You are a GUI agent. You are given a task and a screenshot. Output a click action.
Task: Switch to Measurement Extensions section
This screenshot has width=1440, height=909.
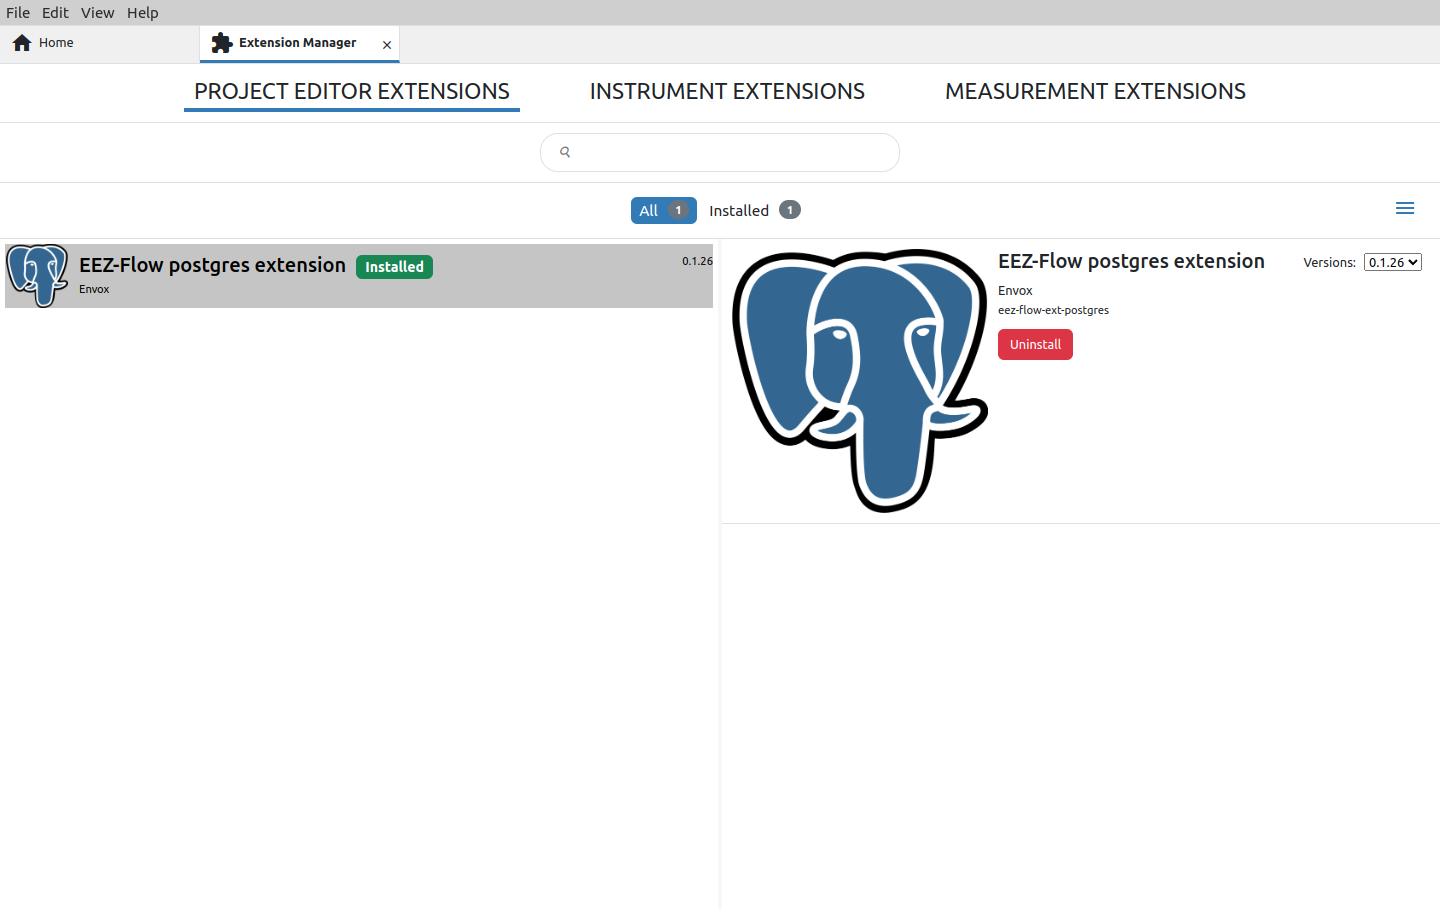[x=1095, y=92]
